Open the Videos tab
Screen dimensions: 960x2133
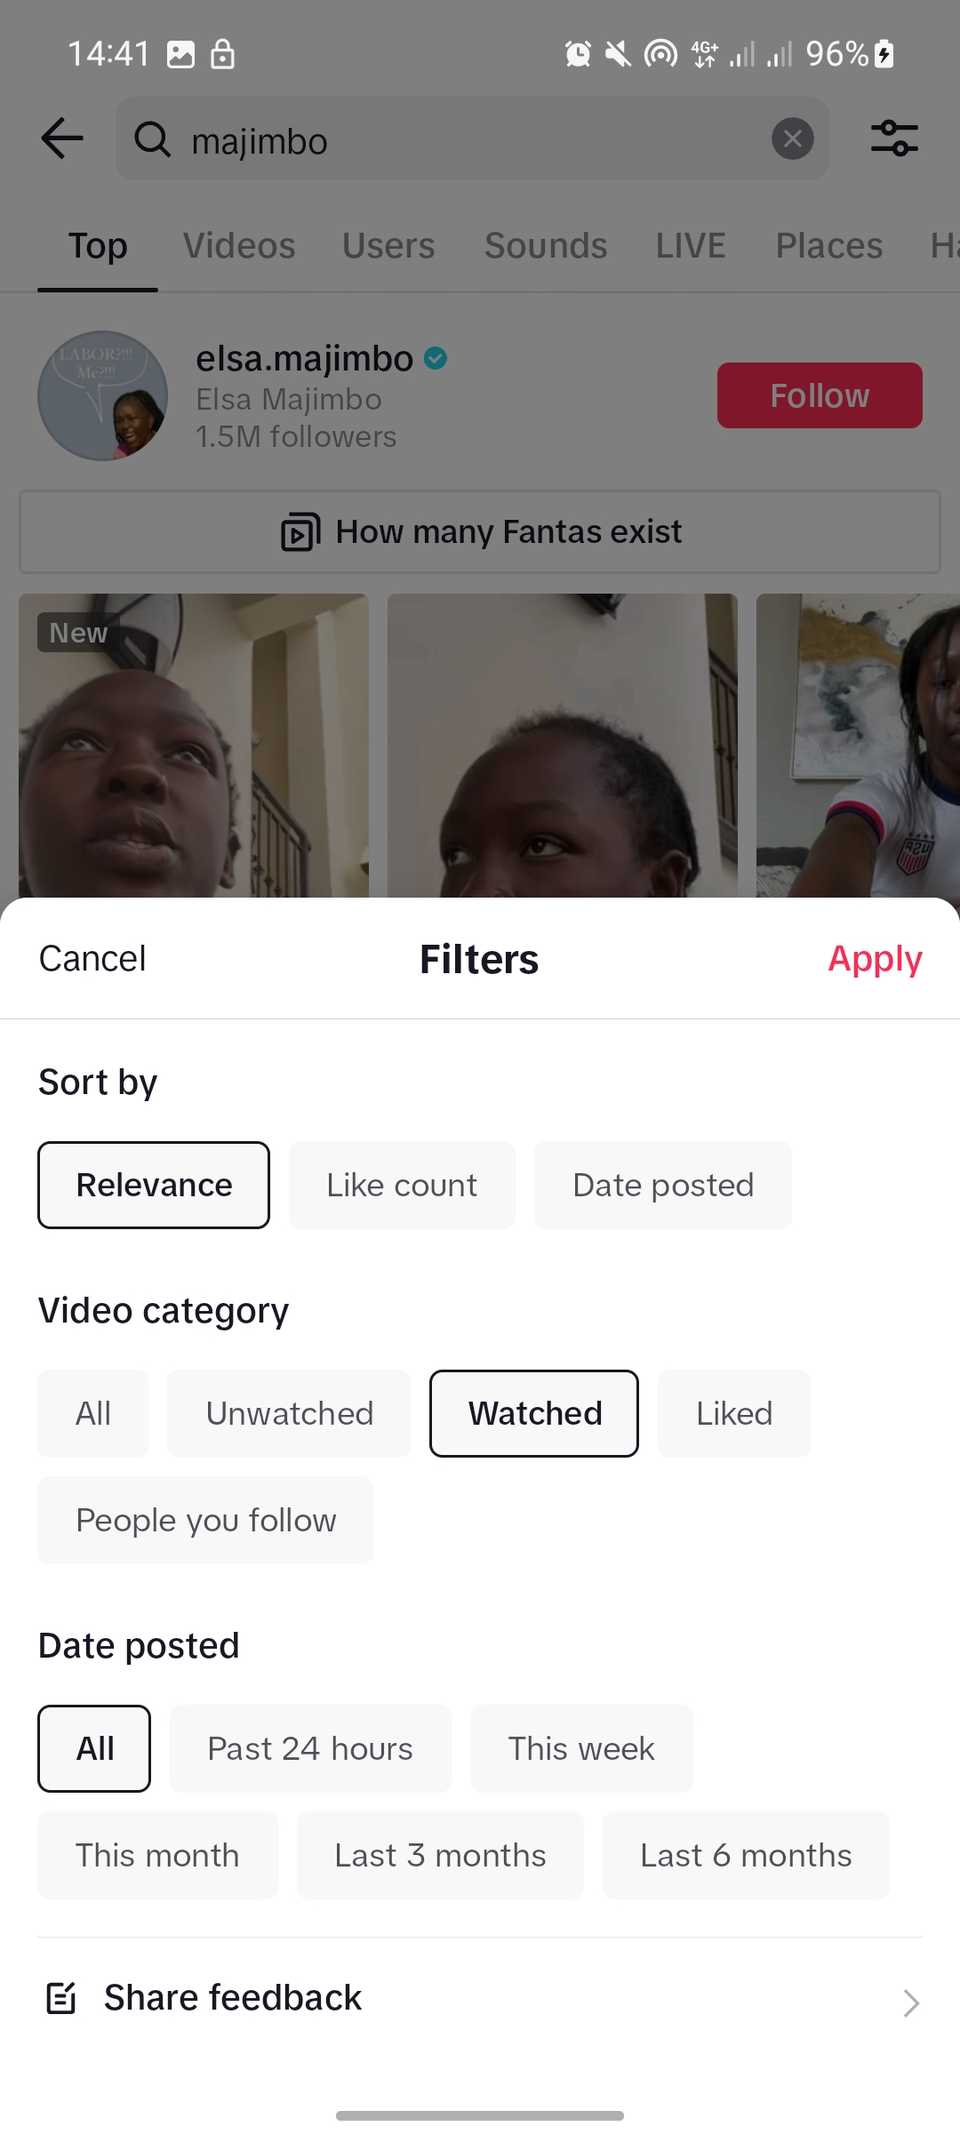click(239, 245)
